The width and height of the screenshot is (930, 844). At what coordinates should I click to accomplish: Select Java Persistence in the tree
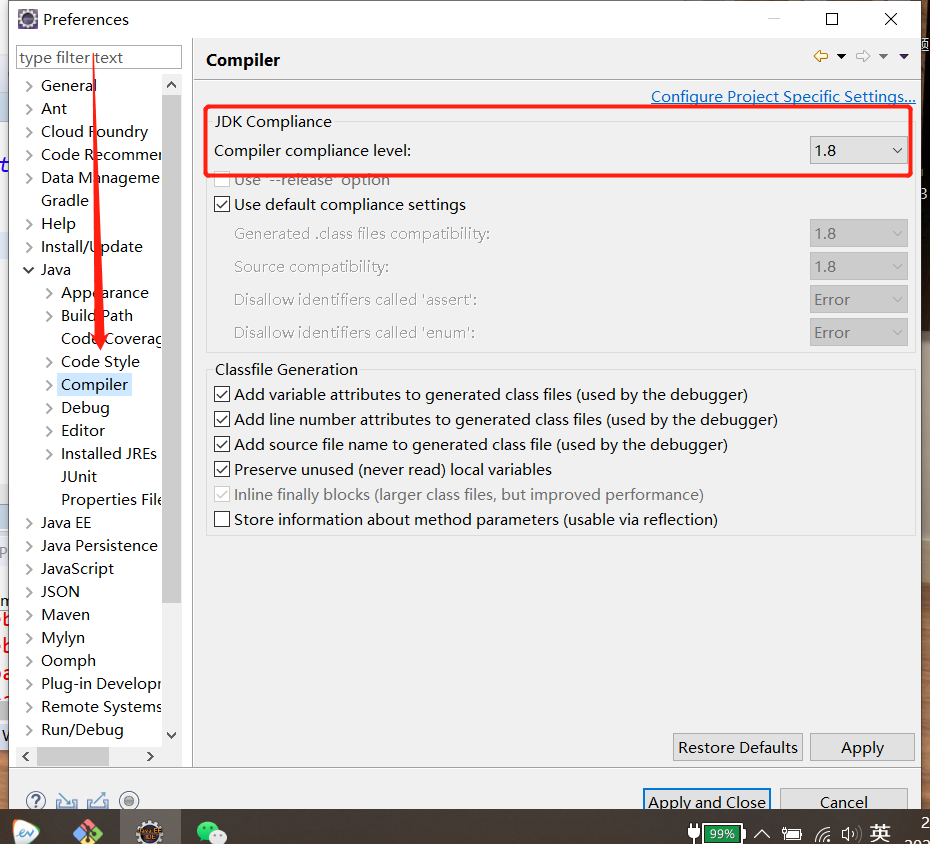(x=99, y=546)
